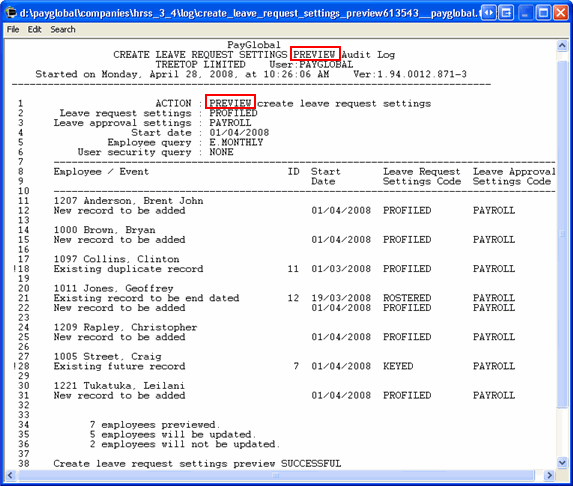Click 'Leave Approval Settings Code' column header
Screen dimensions: 573x486
coord(514,176)
